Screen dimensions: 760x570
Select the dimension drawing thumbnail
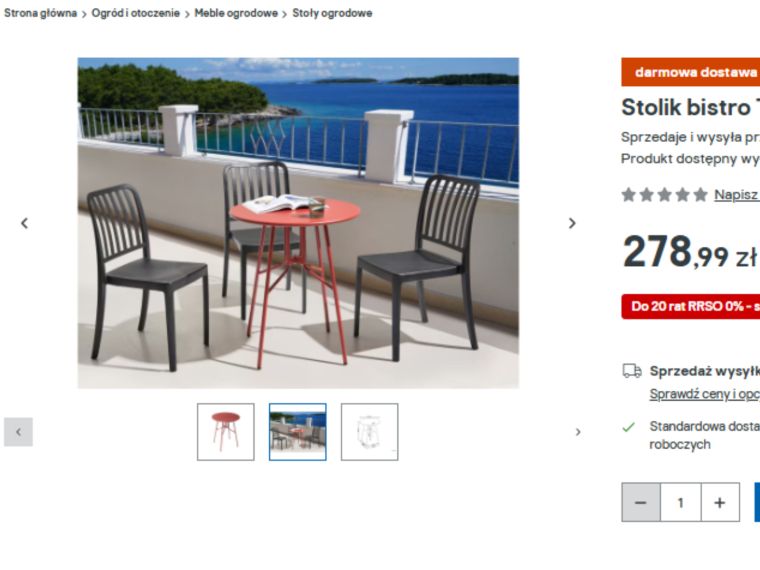point(370,432)
